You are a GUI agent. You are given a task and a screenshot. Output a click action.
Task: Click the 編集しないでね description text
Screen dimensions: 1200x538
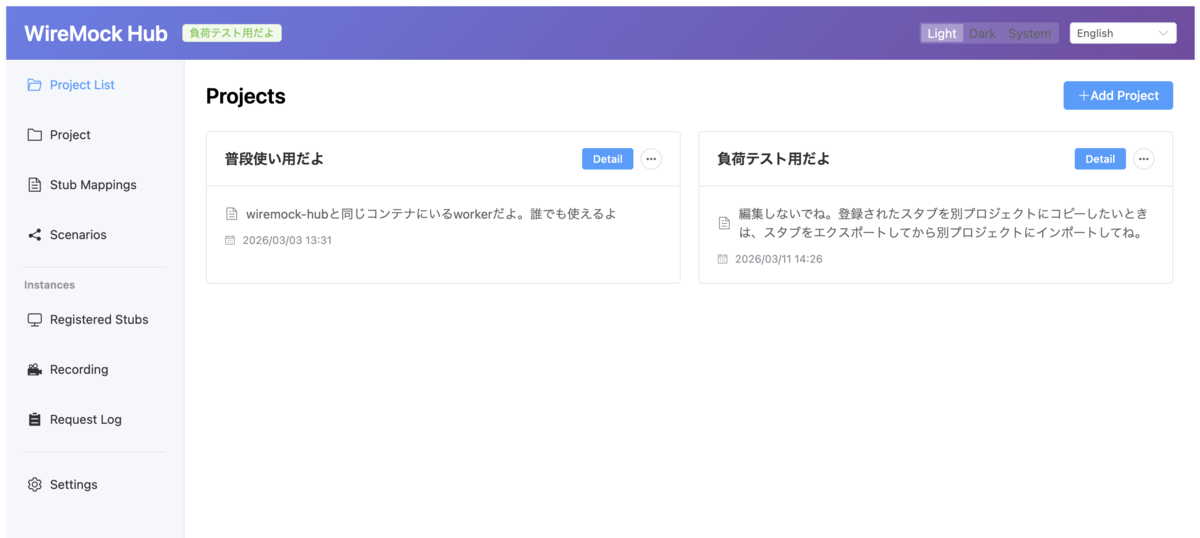[942, 223]
